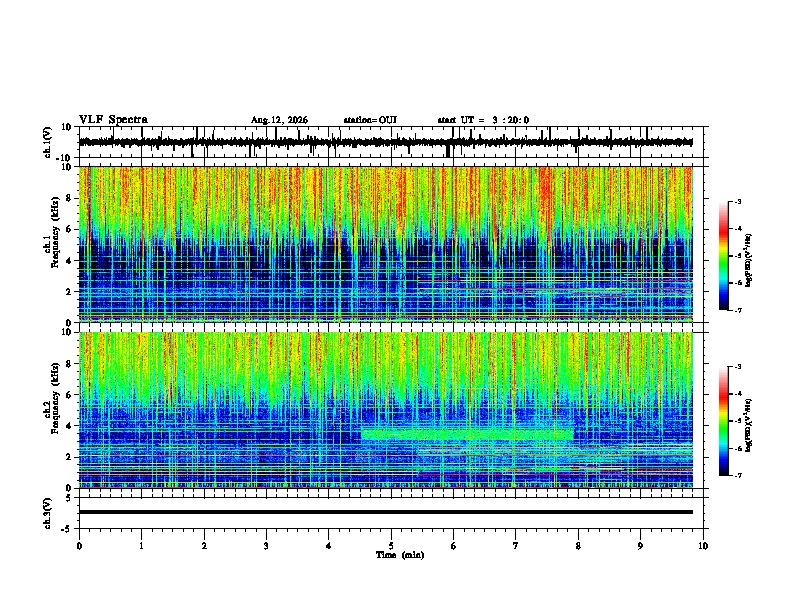The width and height of the screenshot is (792, 612).
Task: Click the flat ch.3 voltage trace
Action: tap(385, 512)
